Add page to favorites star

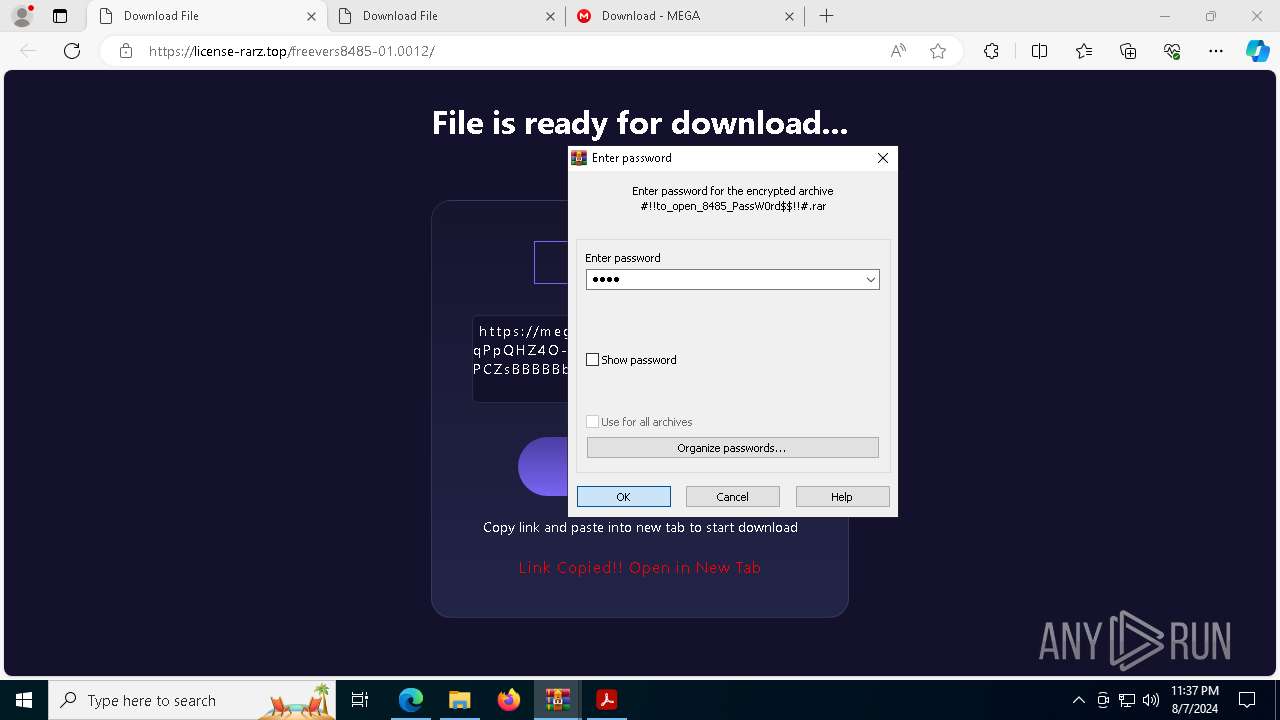(x=938, y=51)
